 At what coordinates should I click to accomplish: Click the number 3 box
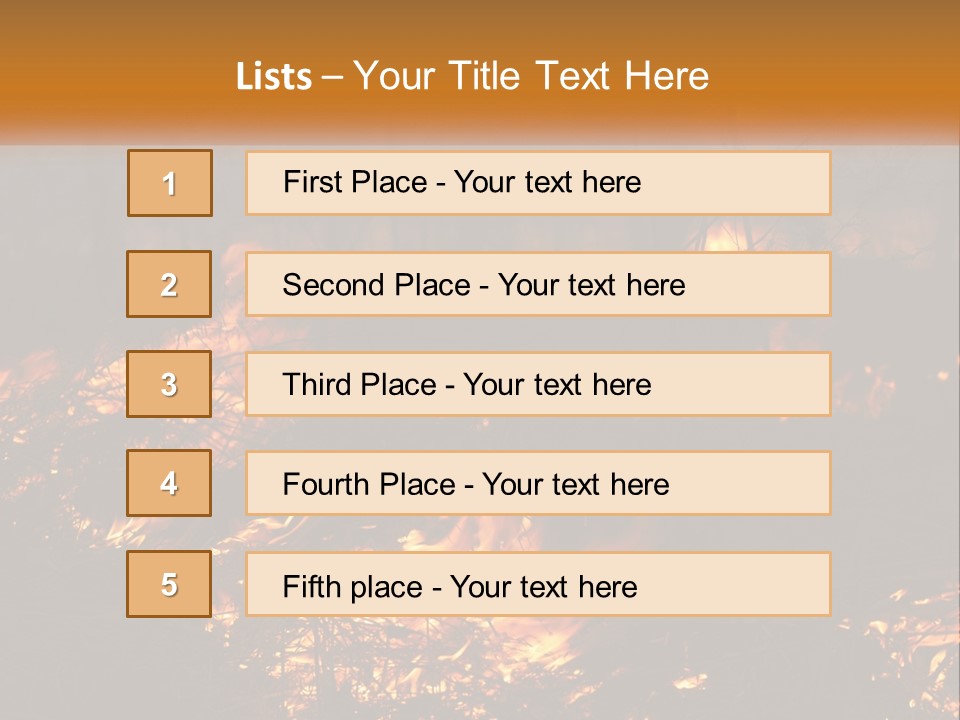[x=169, y=384]
